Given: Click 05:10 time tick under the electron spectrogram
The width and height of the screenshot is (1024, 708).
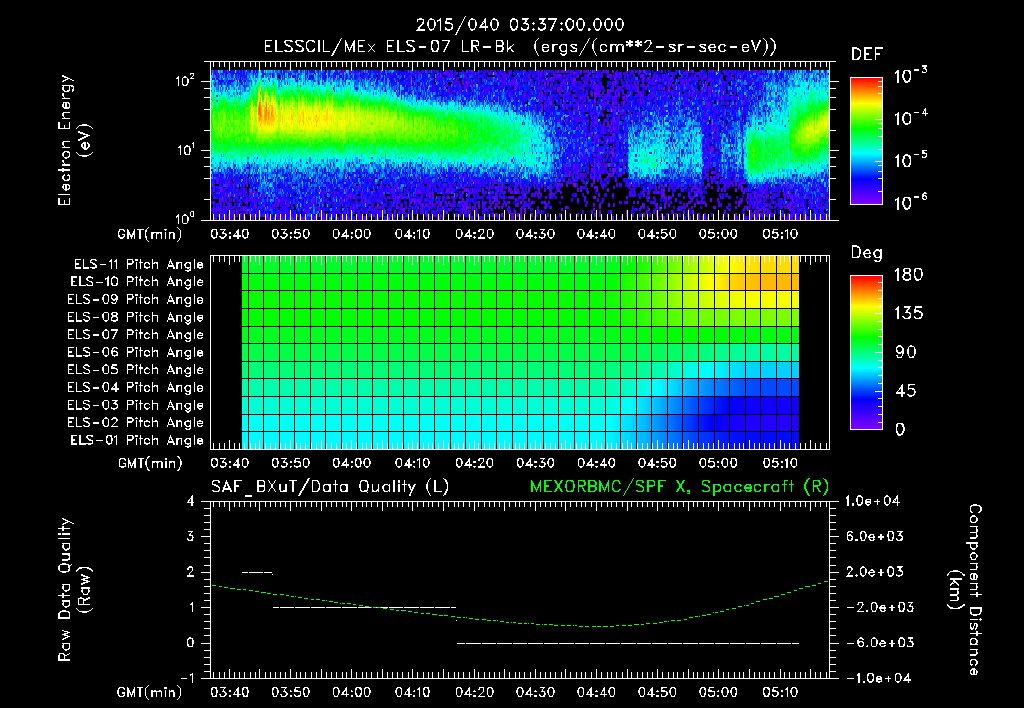Looking at the screenshot, I should 780,234.
